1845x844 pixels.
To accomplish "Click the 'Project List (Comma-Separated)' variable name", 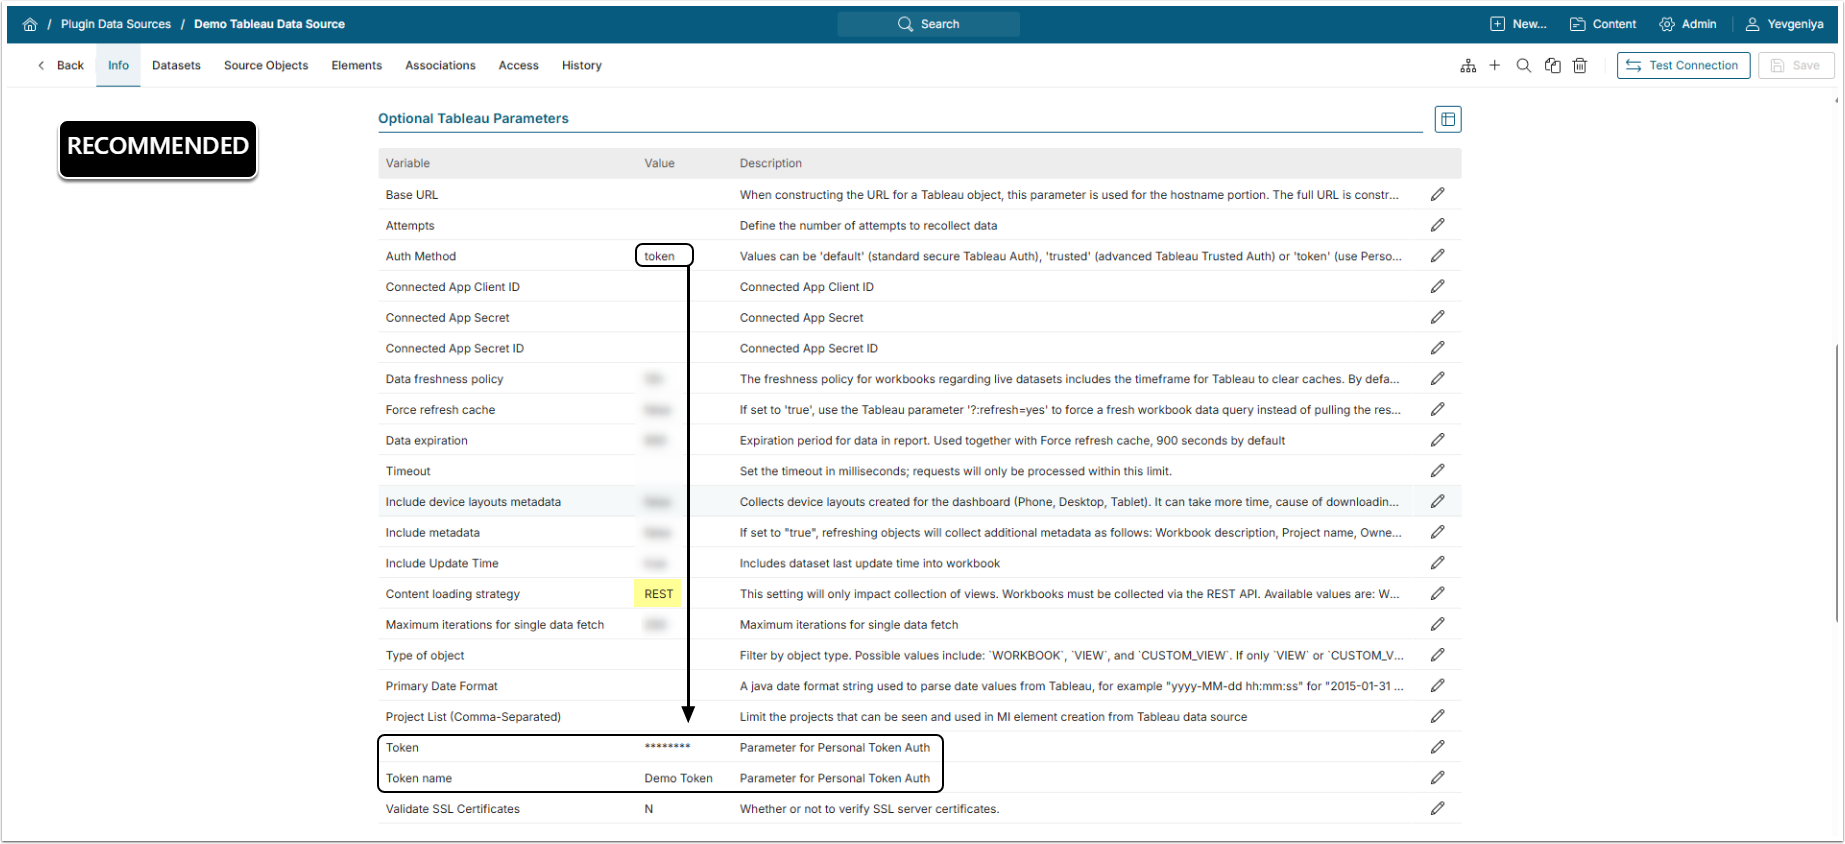I will [473, 717].
